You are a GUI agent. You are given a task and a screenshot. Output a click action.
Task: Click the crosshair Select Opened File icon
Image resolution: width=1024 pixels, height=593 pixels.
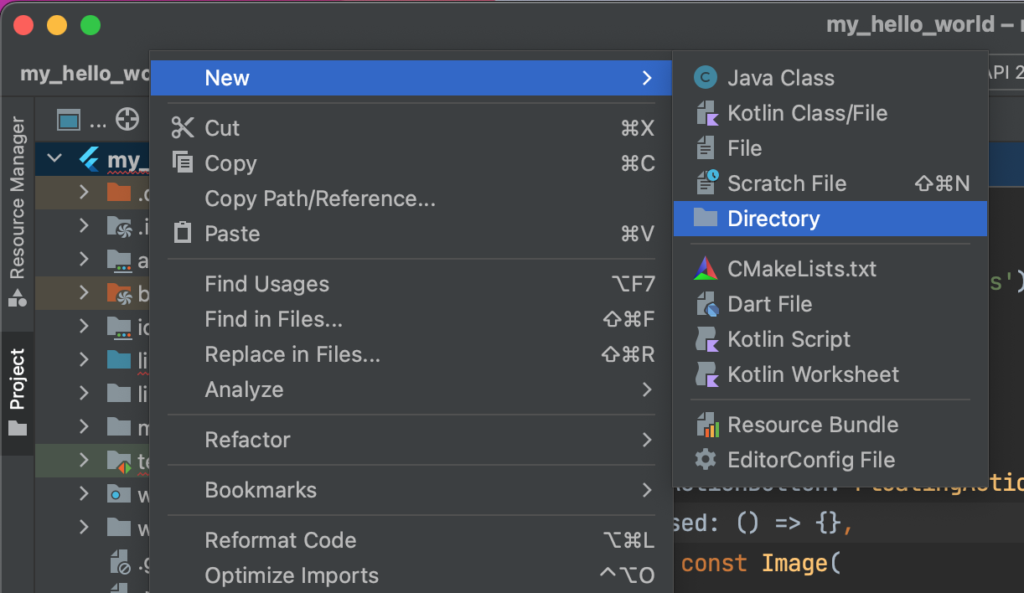pos(127,120)
